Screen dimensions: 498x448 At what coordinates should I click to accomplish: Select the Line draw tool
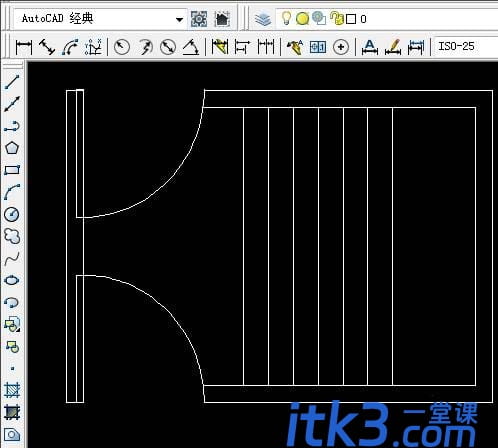click(12, 82)
